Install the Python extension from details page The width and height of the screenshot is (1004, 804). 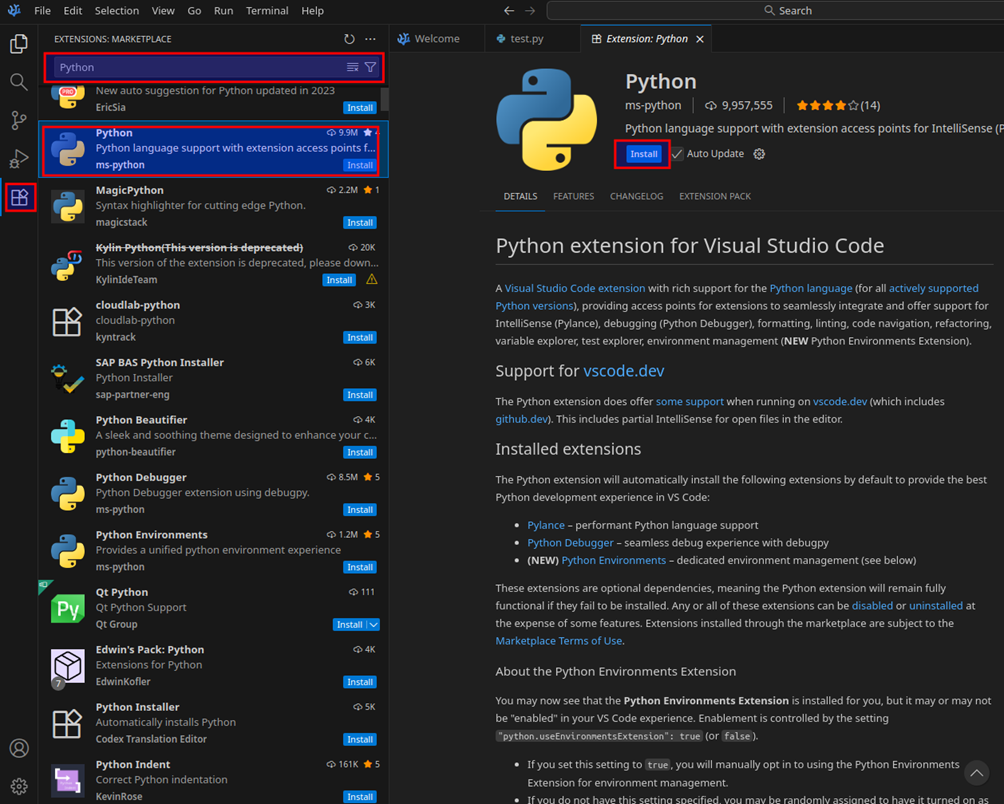[643, 154]
